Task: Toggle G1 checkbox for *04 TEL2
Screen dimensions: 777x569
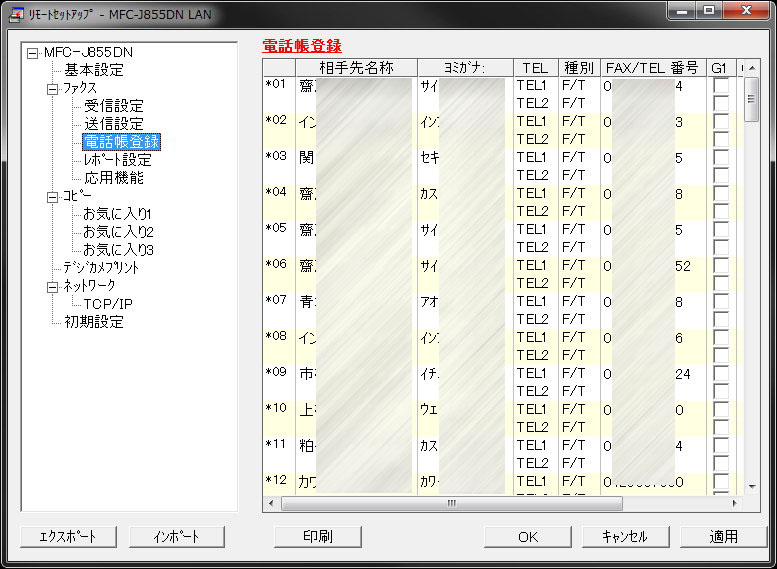Action: [x=721, y=212]
